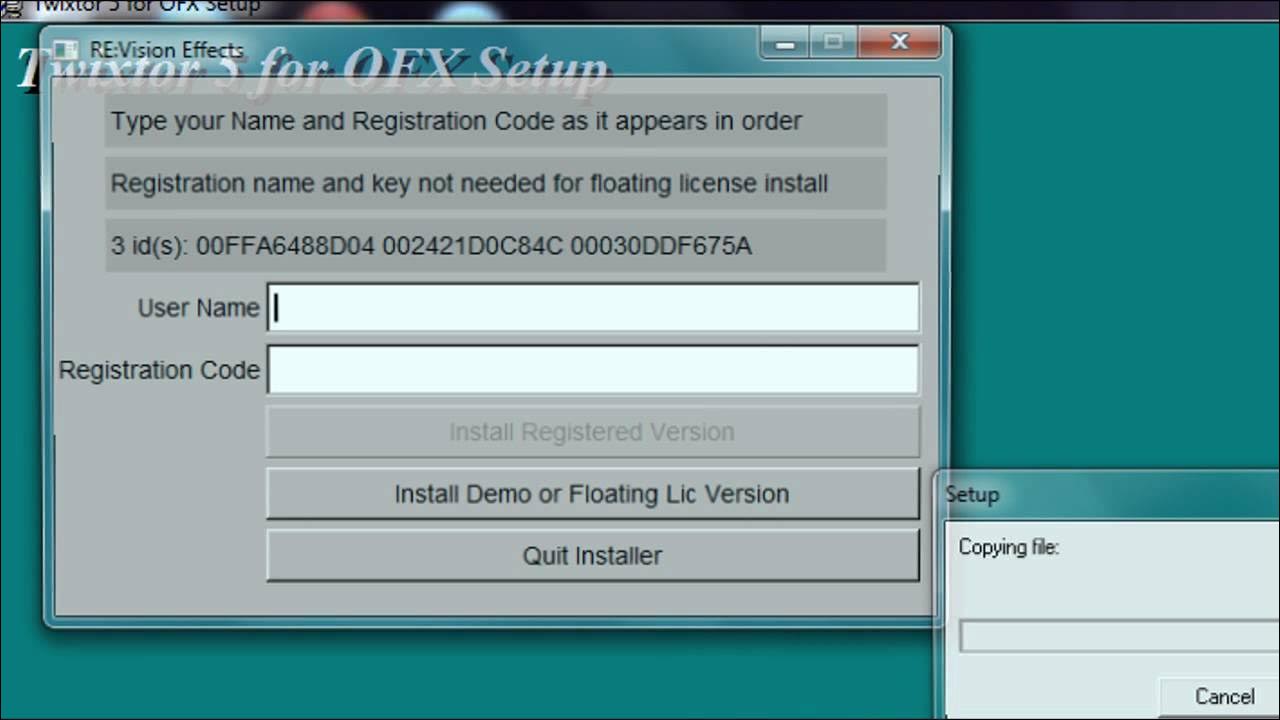Click the Twixtor setup icon in top-left corner
1280x720 pixels.
click(x=11, y=7)
